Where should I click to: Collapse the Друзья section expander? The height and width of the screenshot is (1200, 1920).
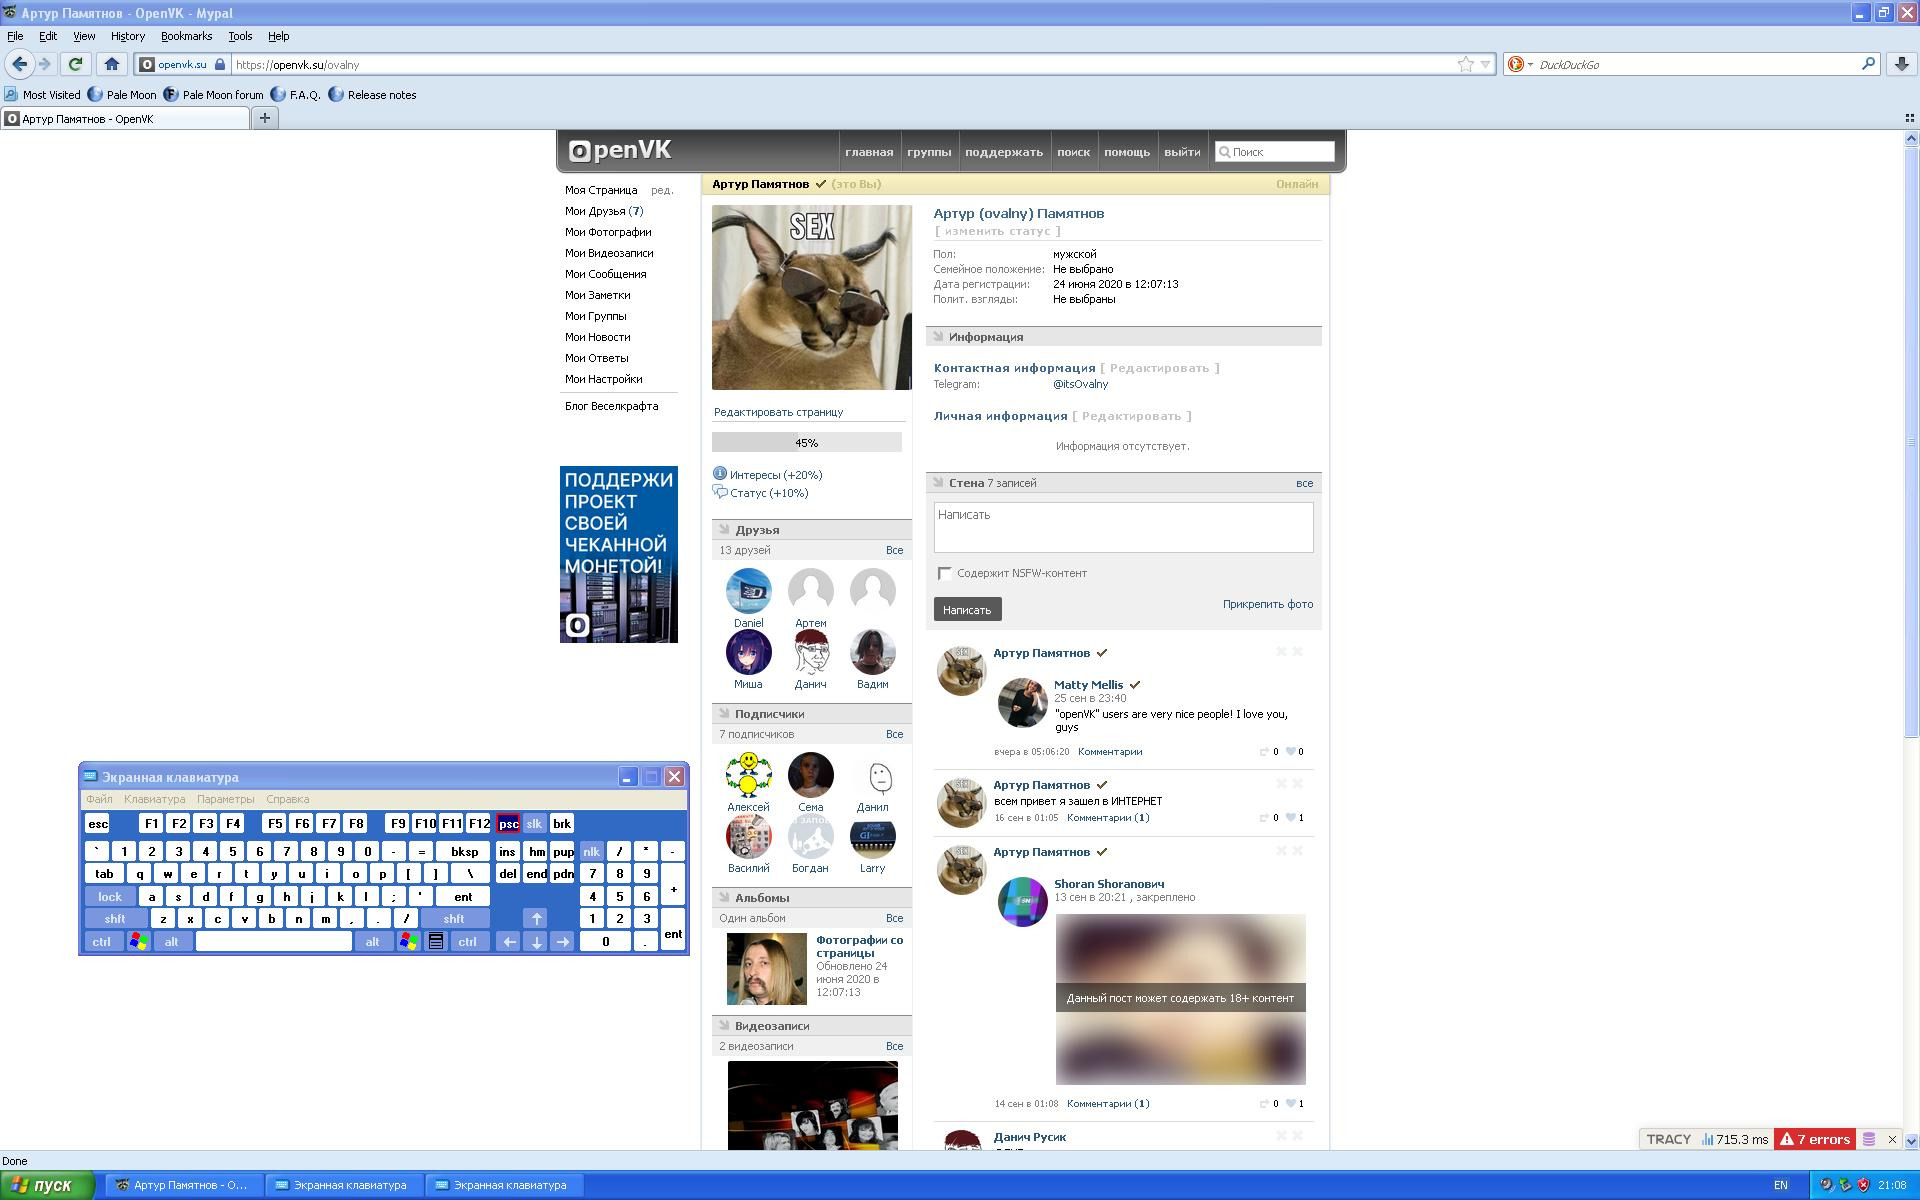722,530
